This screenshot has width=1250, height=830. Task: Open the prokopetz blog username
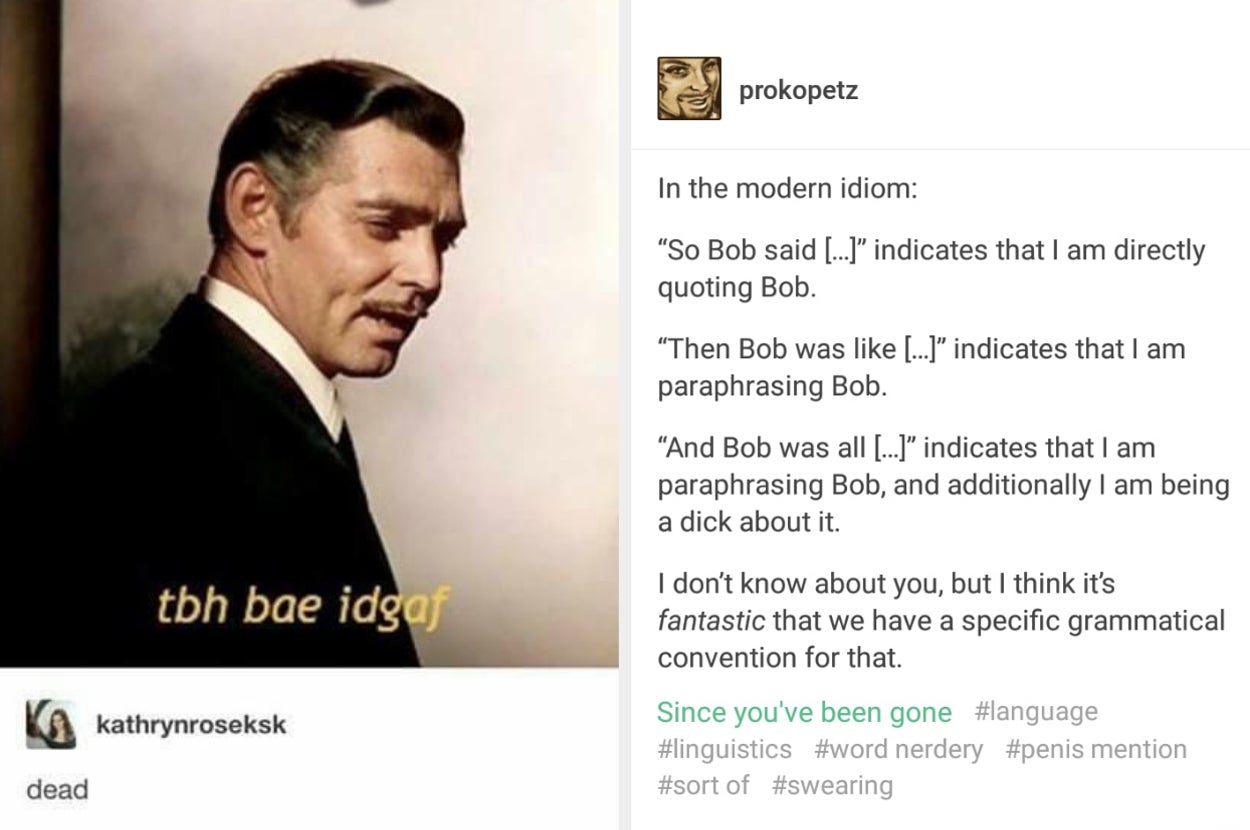tap(798, 91)
